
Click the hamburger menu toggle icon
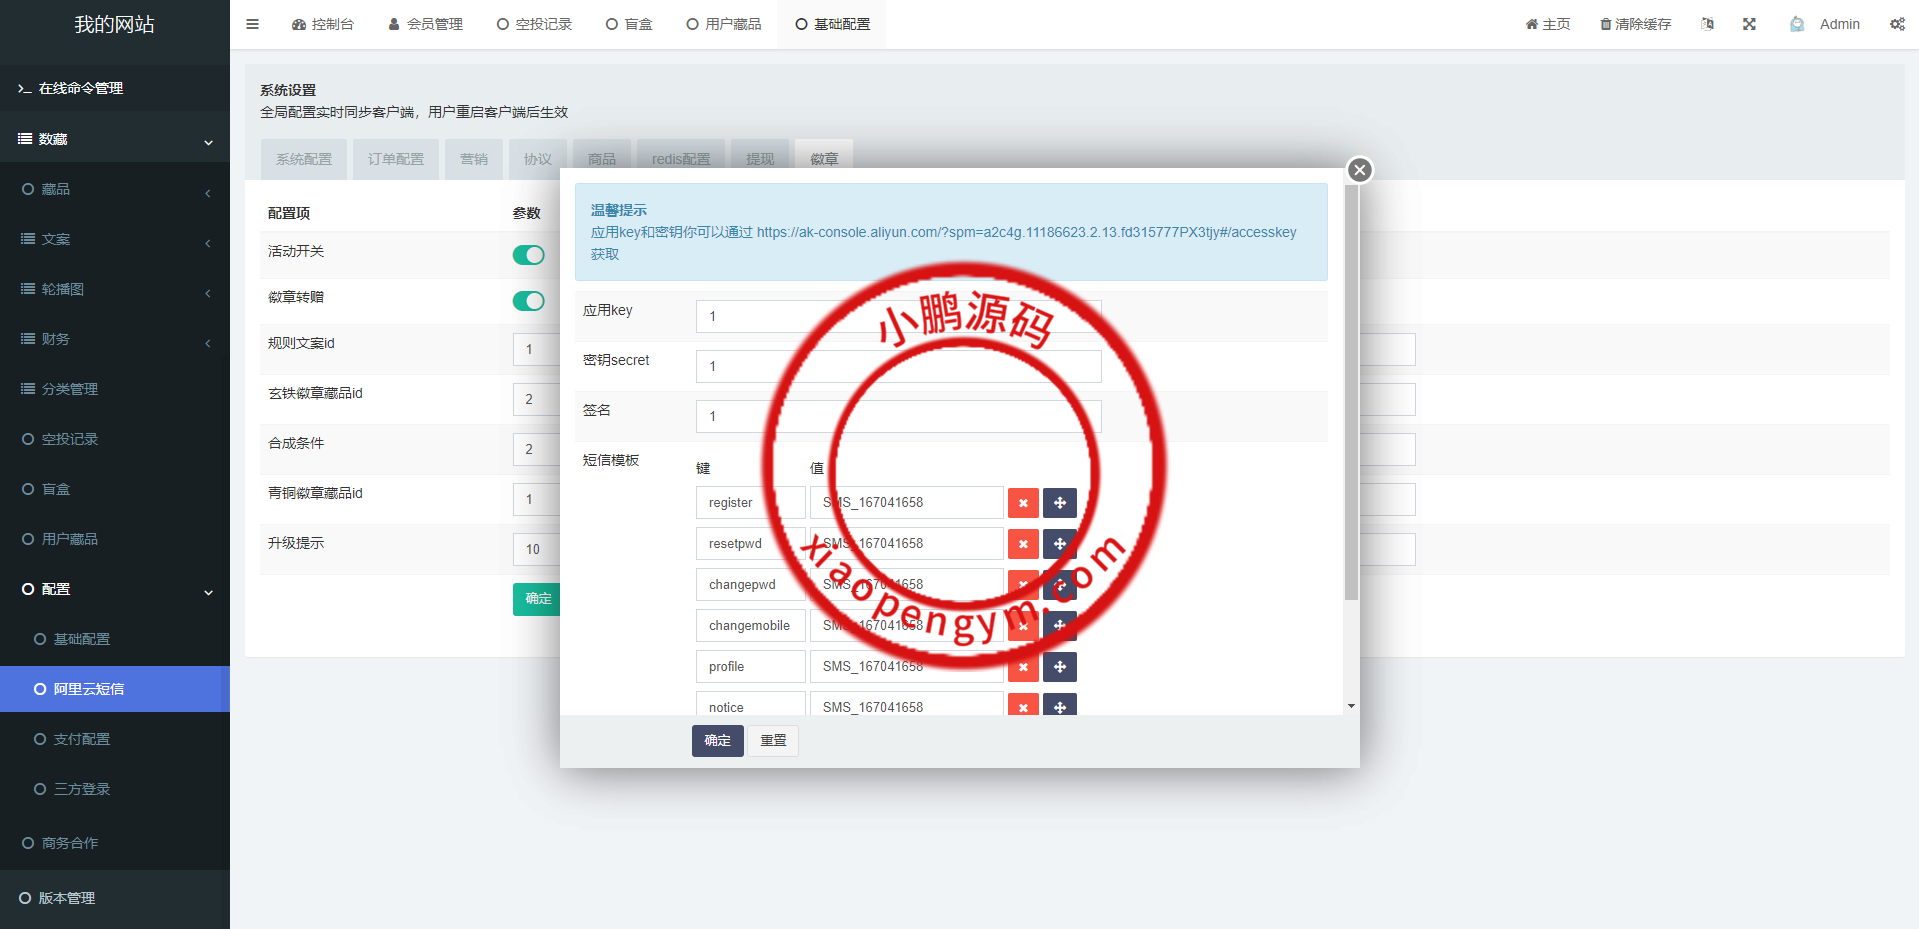point(252,24)
